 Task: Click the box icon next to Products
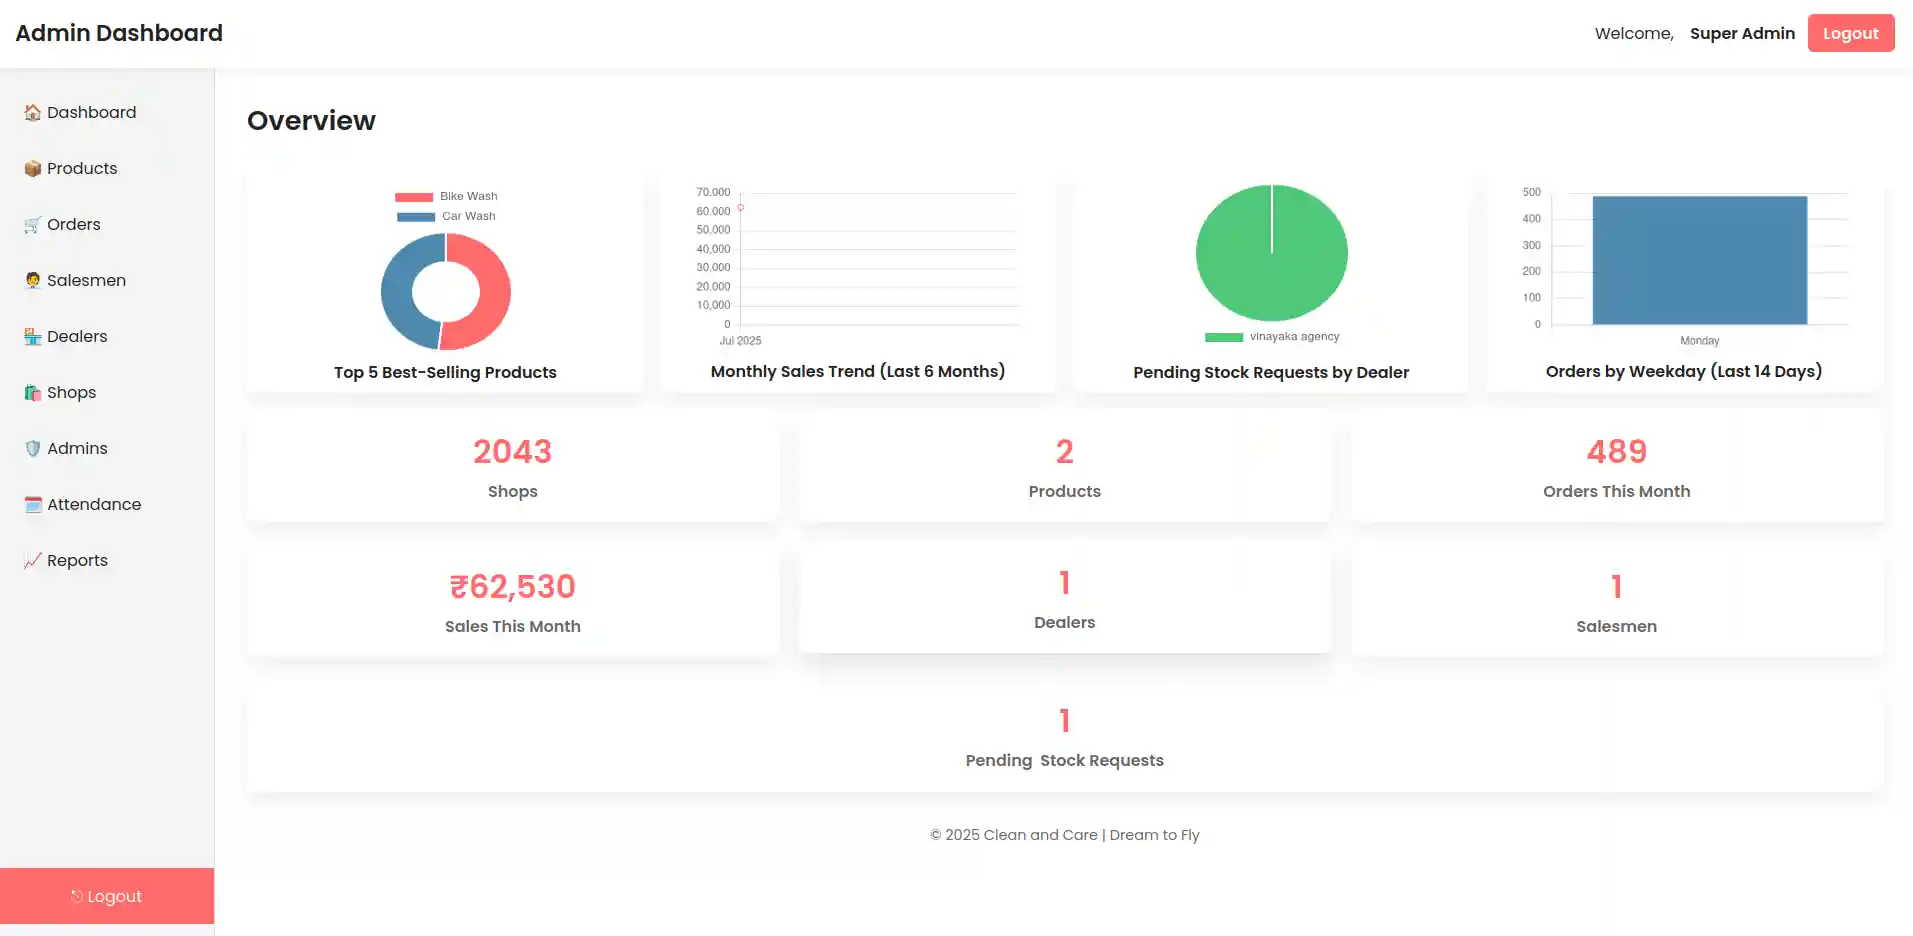[x=32, y=169]
